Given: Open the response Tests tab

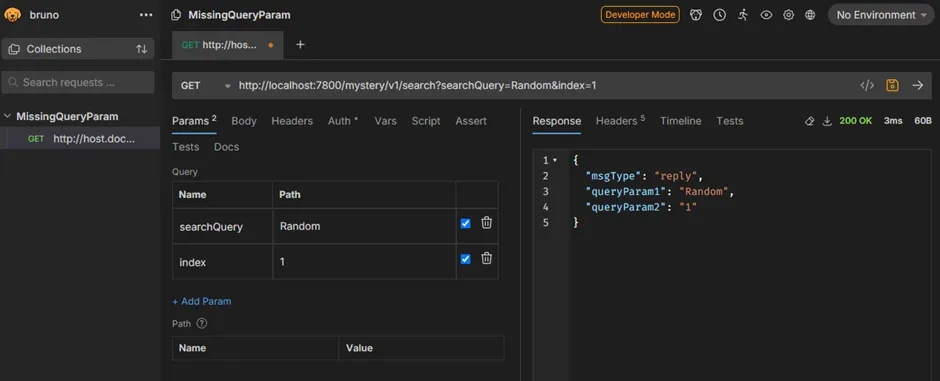Looking at the screenshot, I should point(730,121).
